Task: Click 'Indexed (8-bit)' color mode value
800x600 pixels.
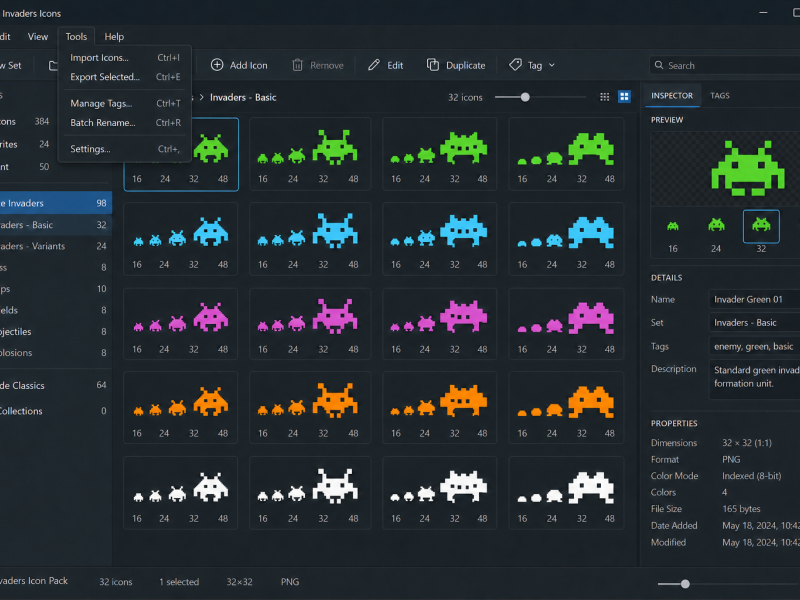Action: (x=752, y=476)
